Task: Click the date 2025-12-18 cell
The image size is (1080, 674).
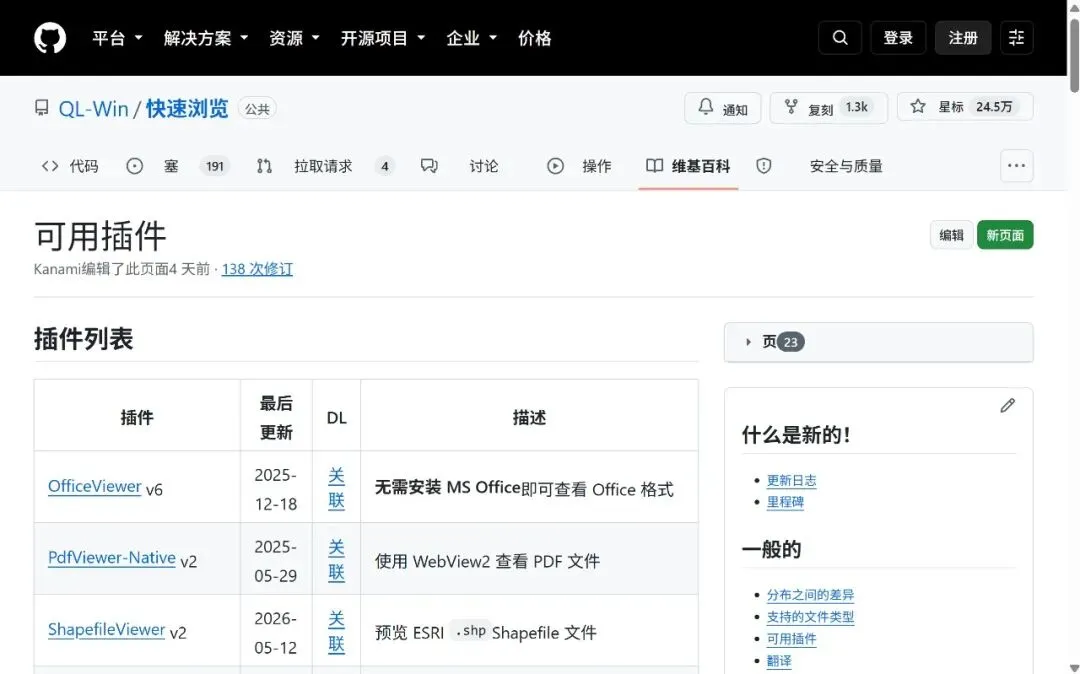Action: pyautogui.click(x=276, y=489)
